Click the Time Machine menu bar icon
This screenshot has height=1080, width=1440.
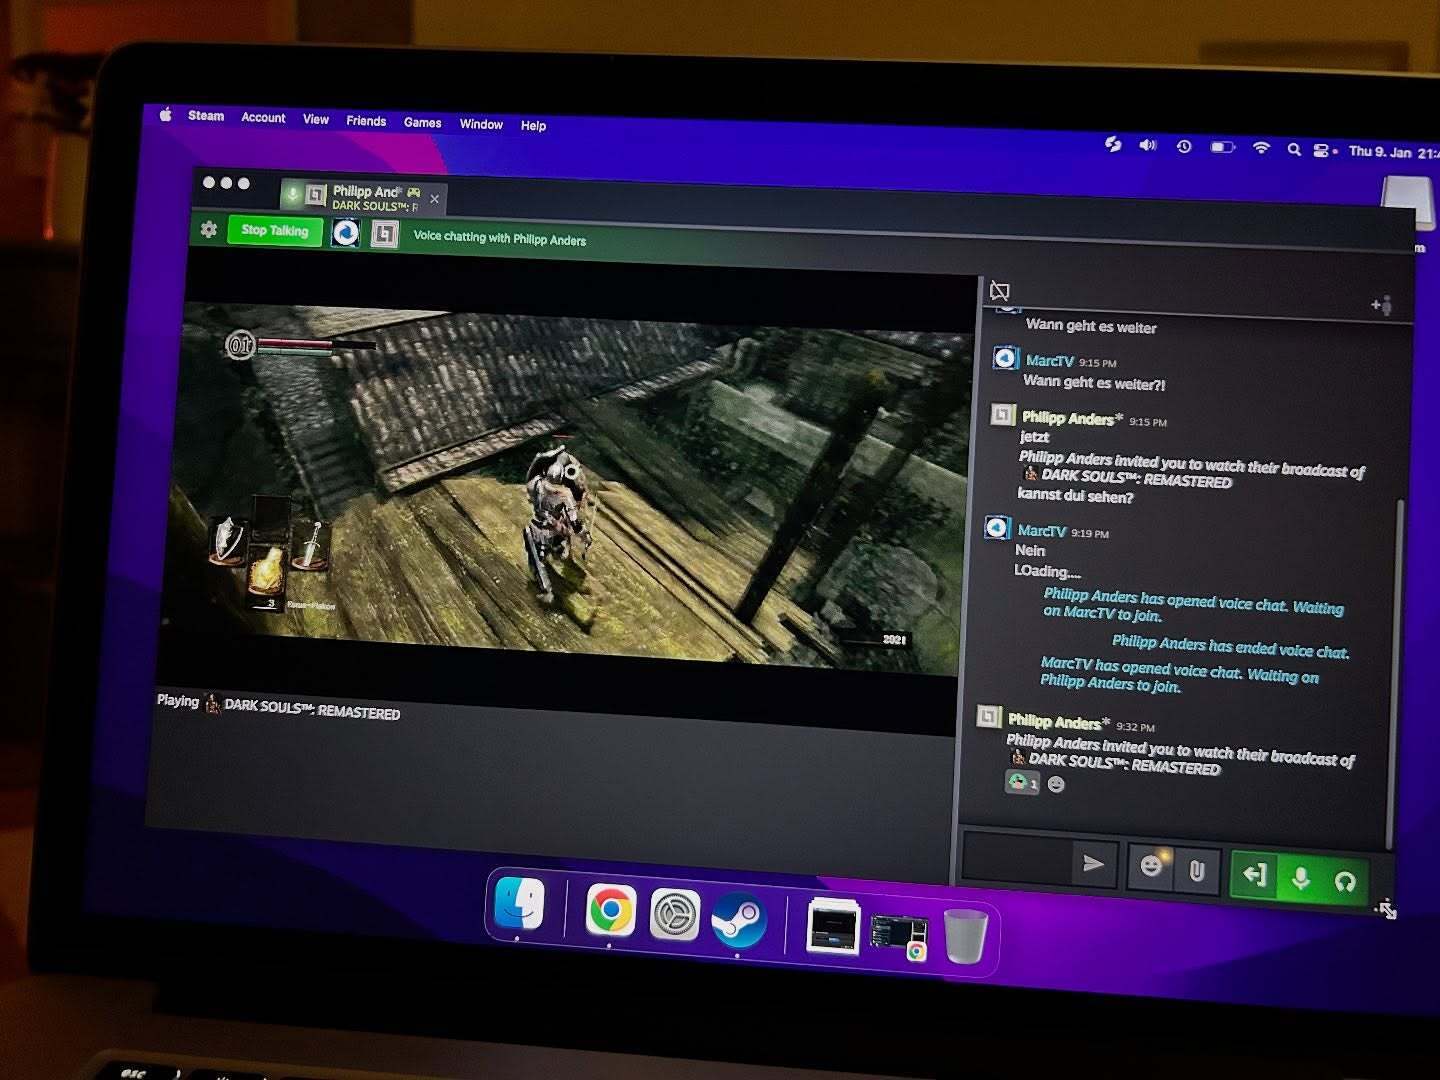pyautogui.click(x=1184, y=146)
